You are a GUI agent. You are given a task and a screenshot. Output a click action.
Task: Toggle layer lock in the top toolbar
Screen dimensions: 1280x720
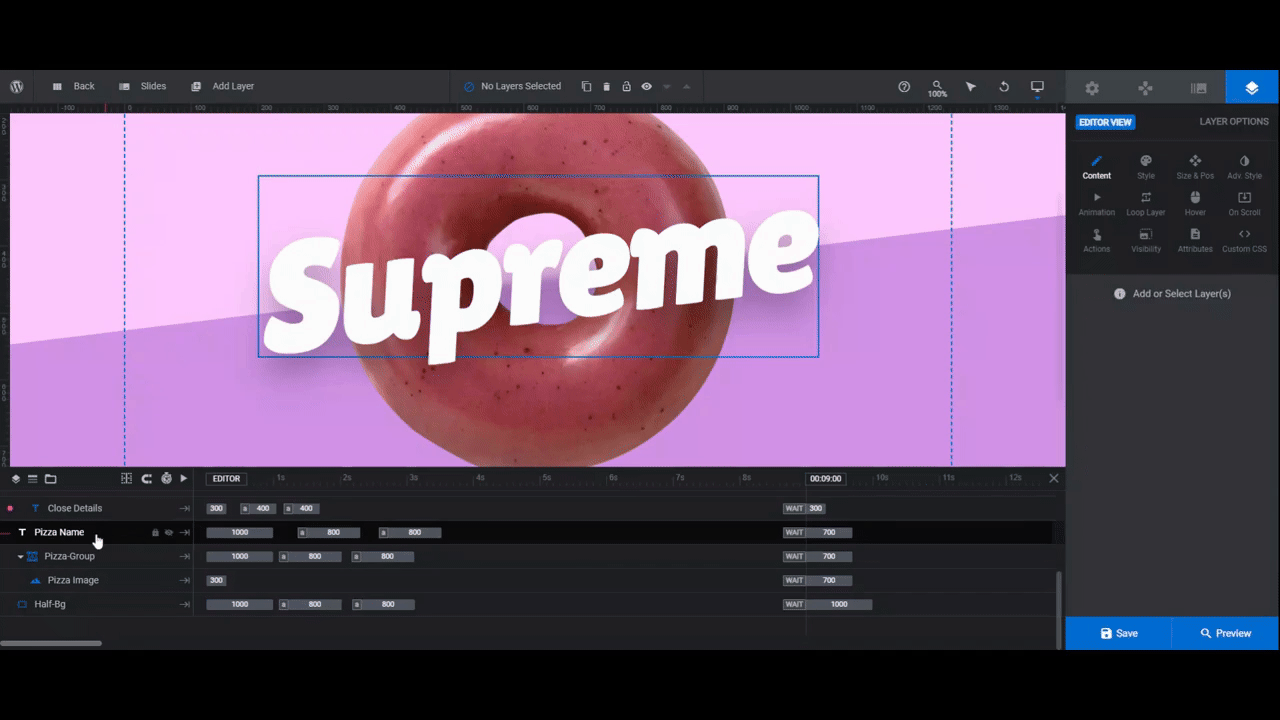(626, 86)
